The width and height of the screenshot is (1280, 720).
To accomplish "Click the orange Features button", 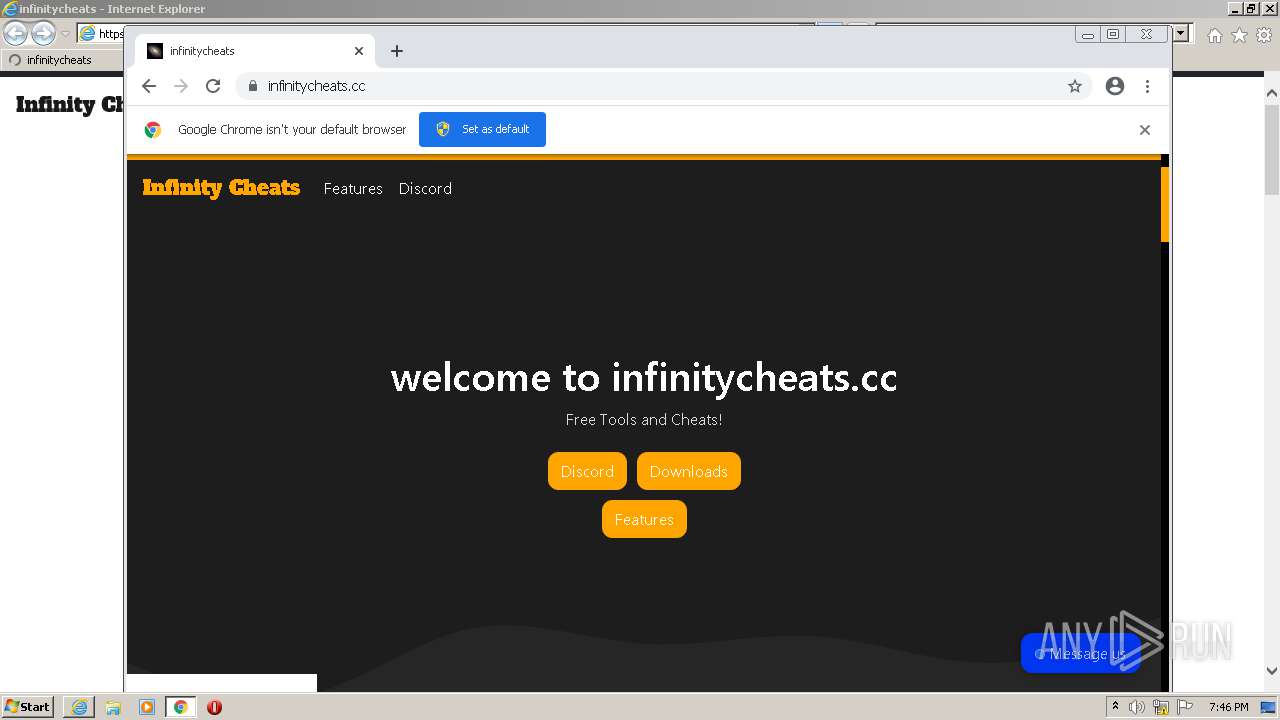I will (x=644, y=519).
